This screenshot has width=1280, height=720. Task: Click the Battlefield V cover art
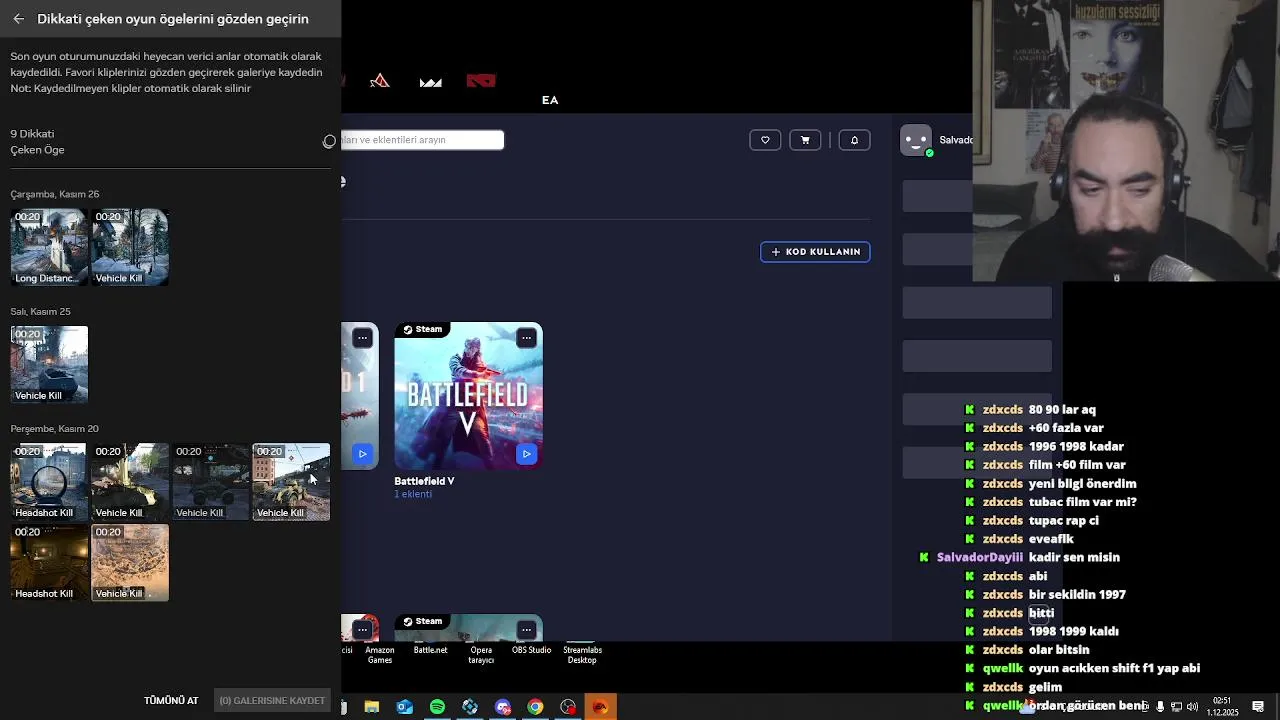[x=468, y=396]
